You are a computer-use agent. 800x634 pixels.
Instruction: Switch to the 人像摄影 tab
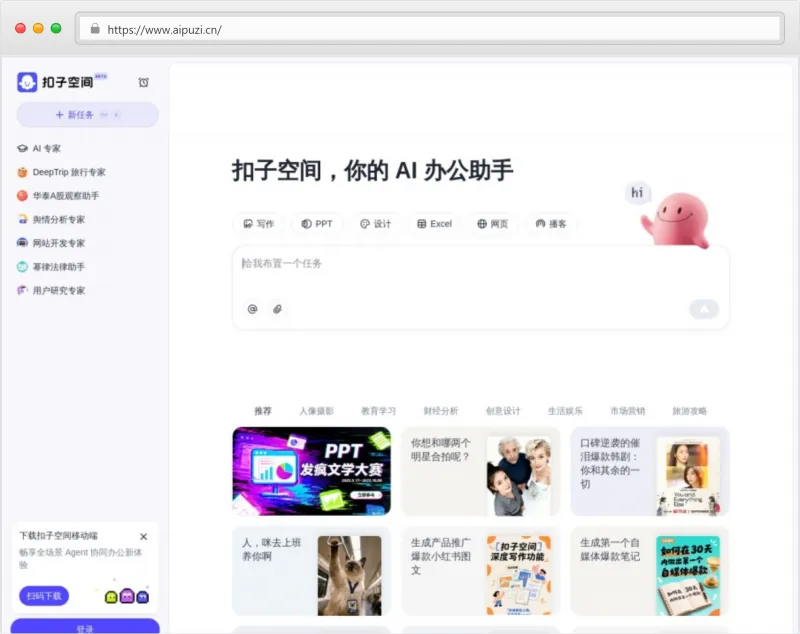(316, 411)
